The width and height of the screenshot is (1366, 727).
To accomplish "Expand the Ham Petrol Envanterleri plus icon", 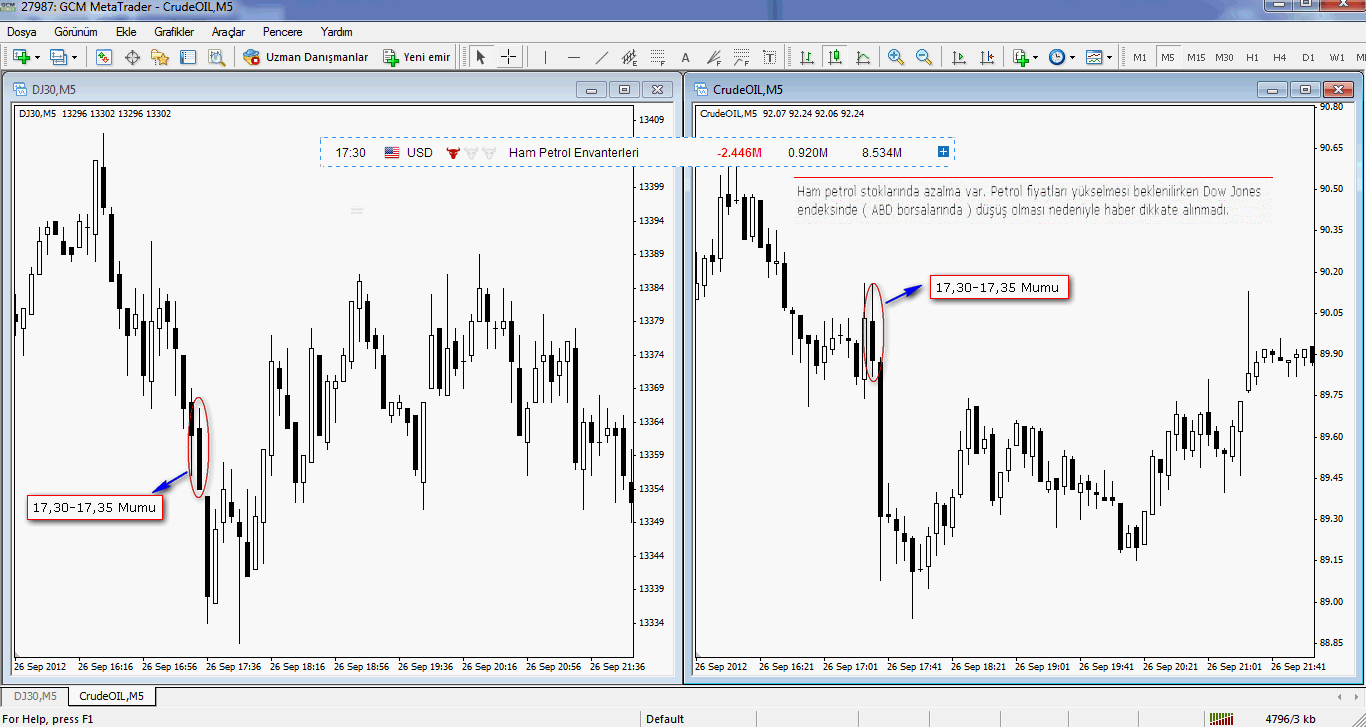I will point(943,152).
